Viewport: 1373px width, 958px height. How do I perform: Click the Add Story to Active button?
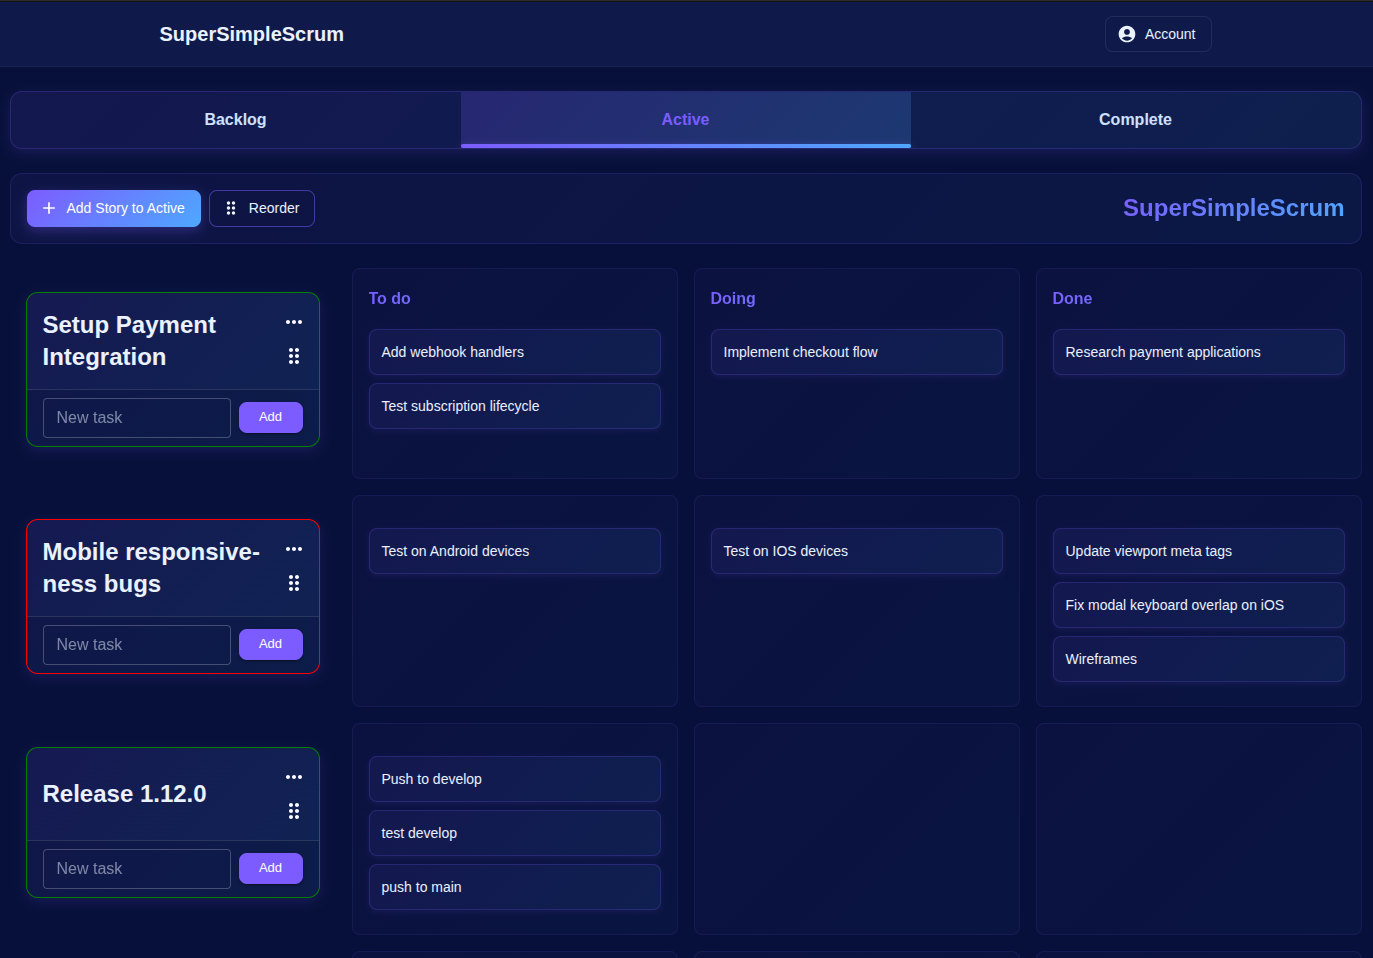[113, 208]
